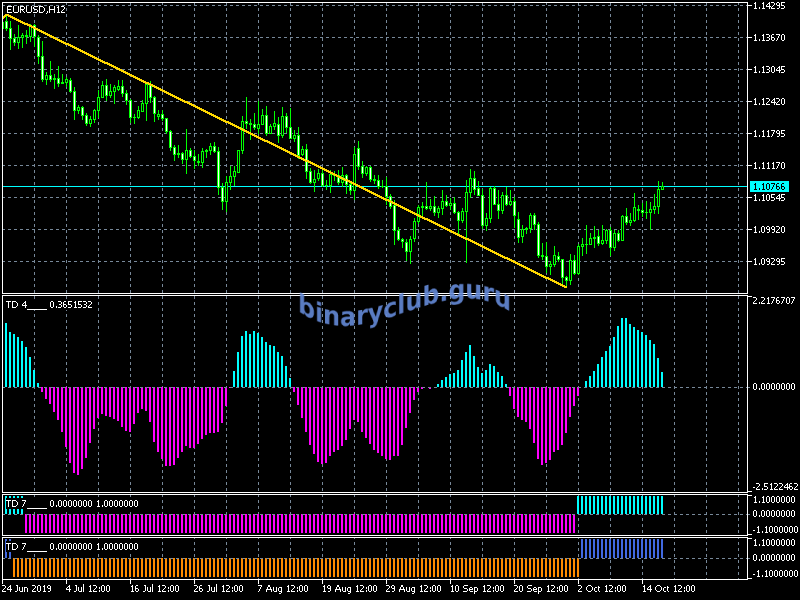The height and width of the screenshot is (600, 800).
Task: Click the 1.14295 price axis value
Action: point(773,6)
